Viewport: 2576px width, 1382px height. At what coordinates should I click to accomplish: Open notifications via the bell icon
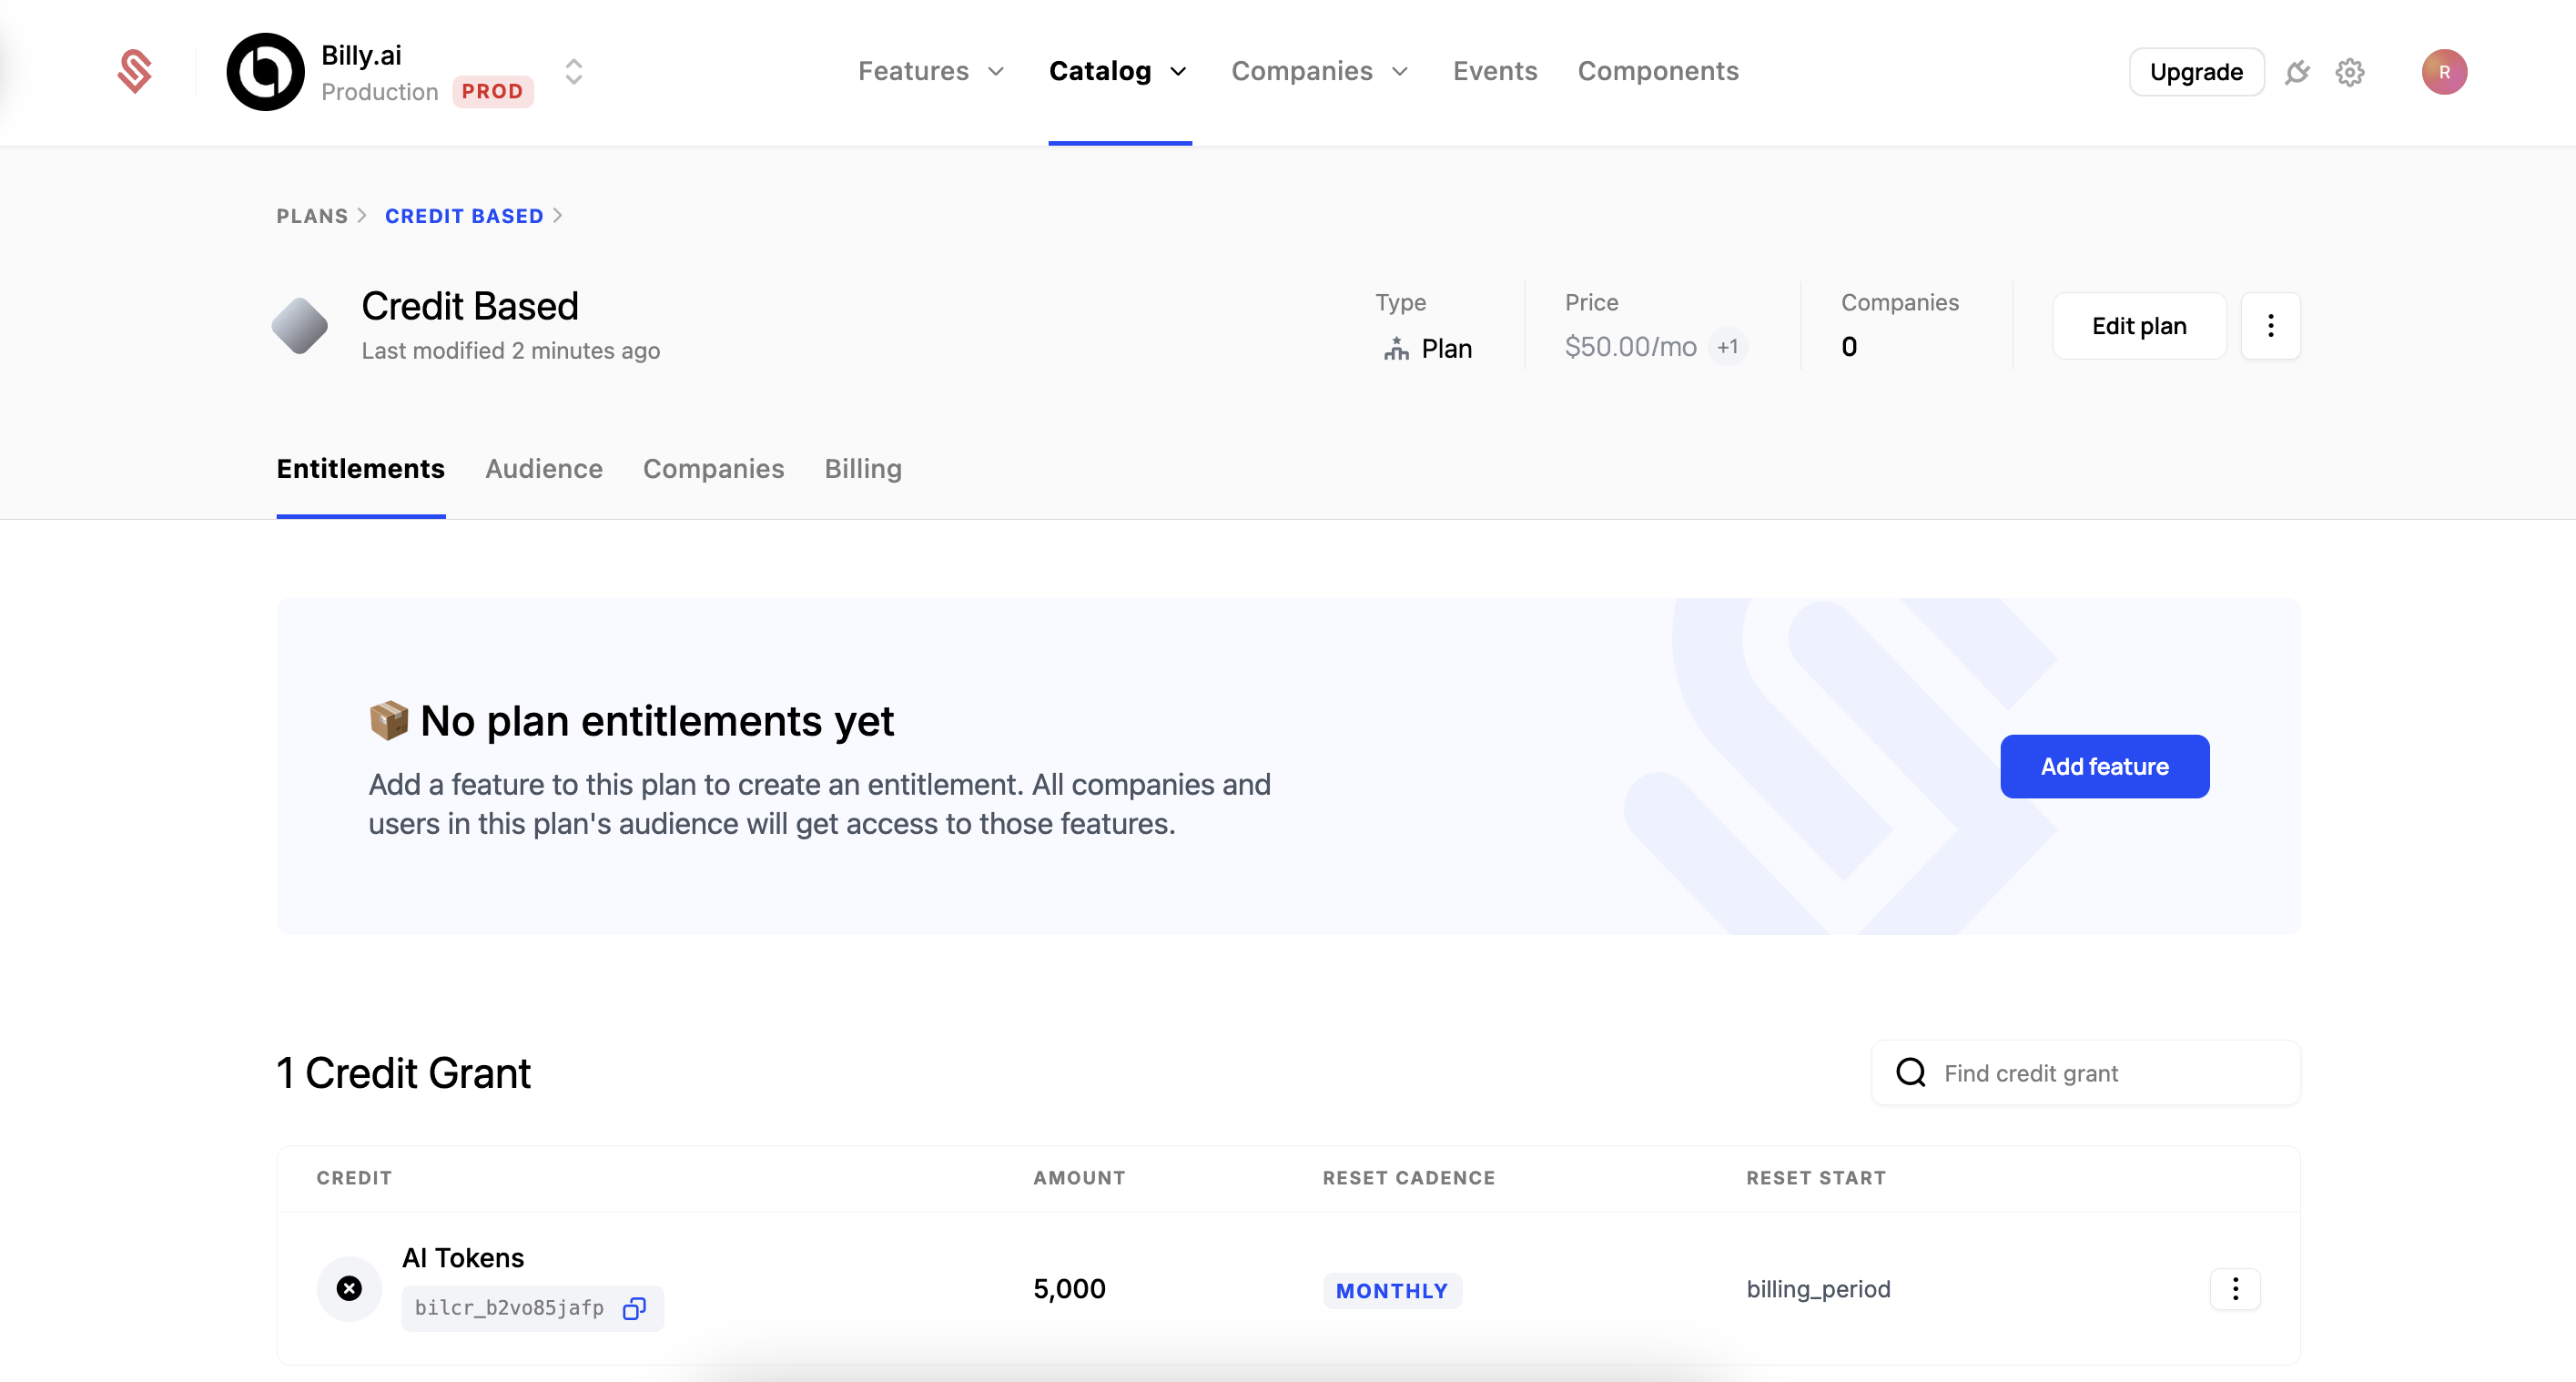[x=2297, y=71]
